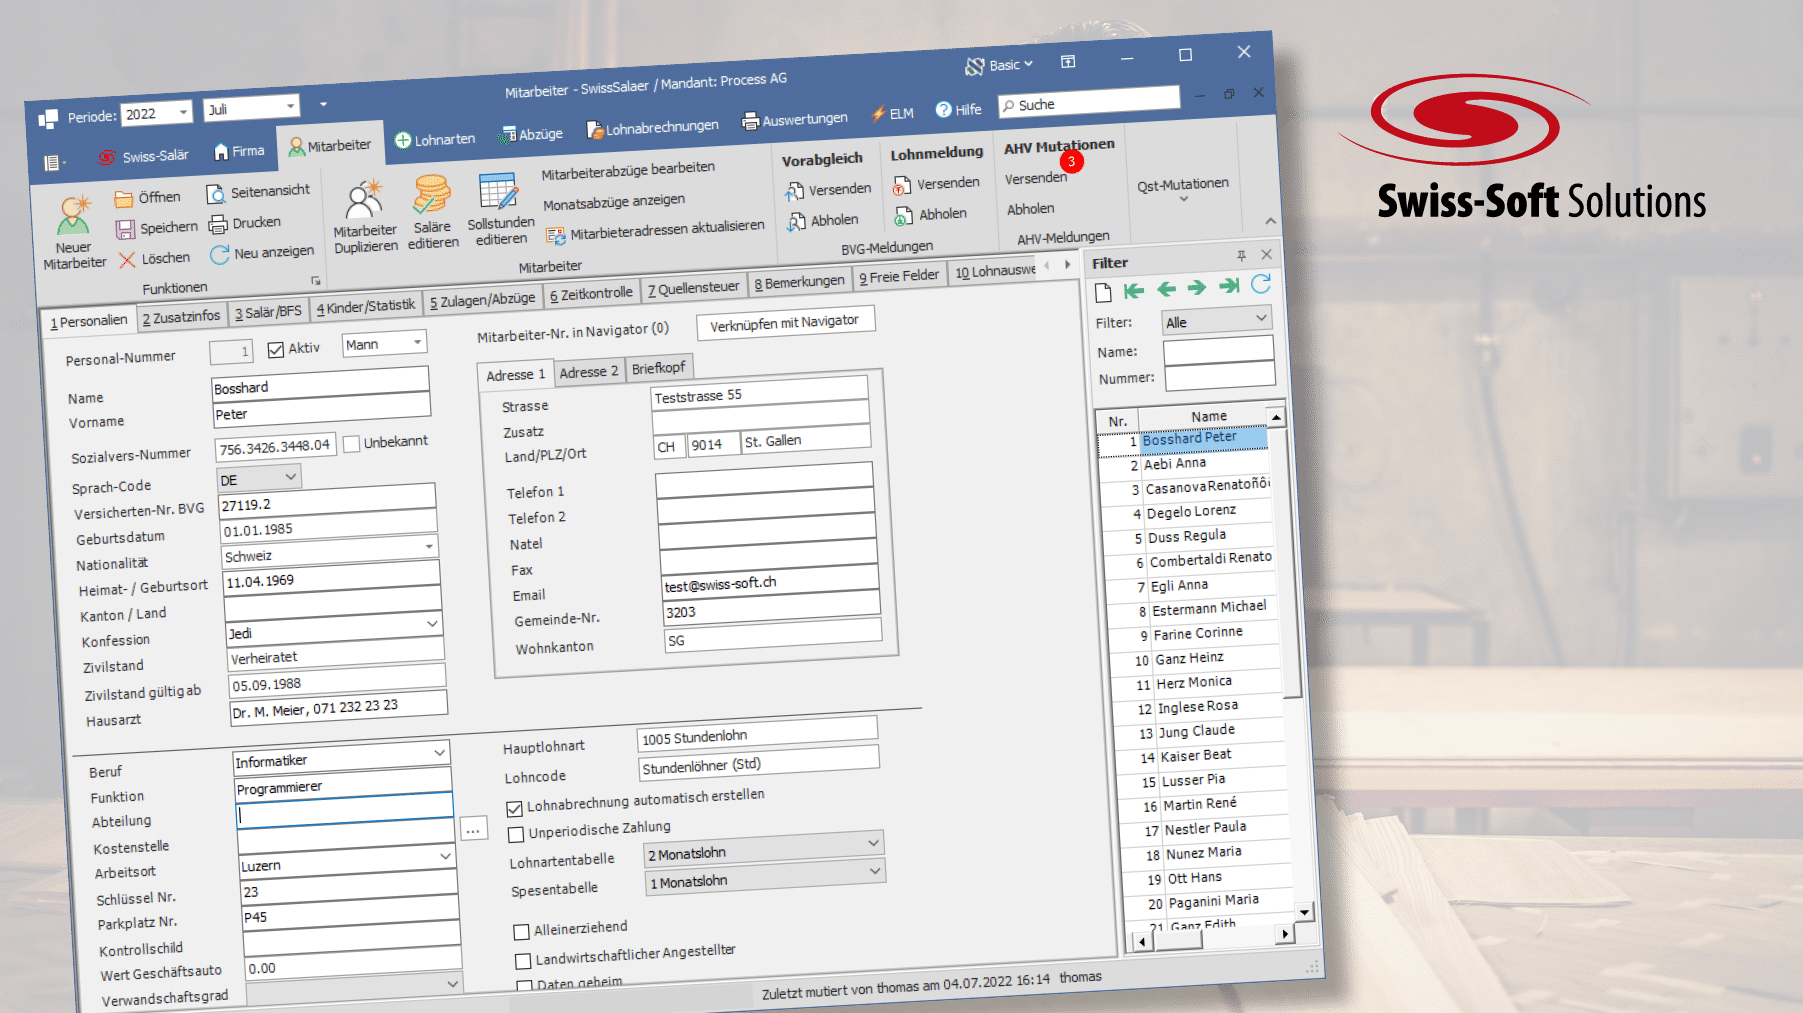
Task: Switch to the Lohnarten ribbon tab
Action: coord(435,140)
